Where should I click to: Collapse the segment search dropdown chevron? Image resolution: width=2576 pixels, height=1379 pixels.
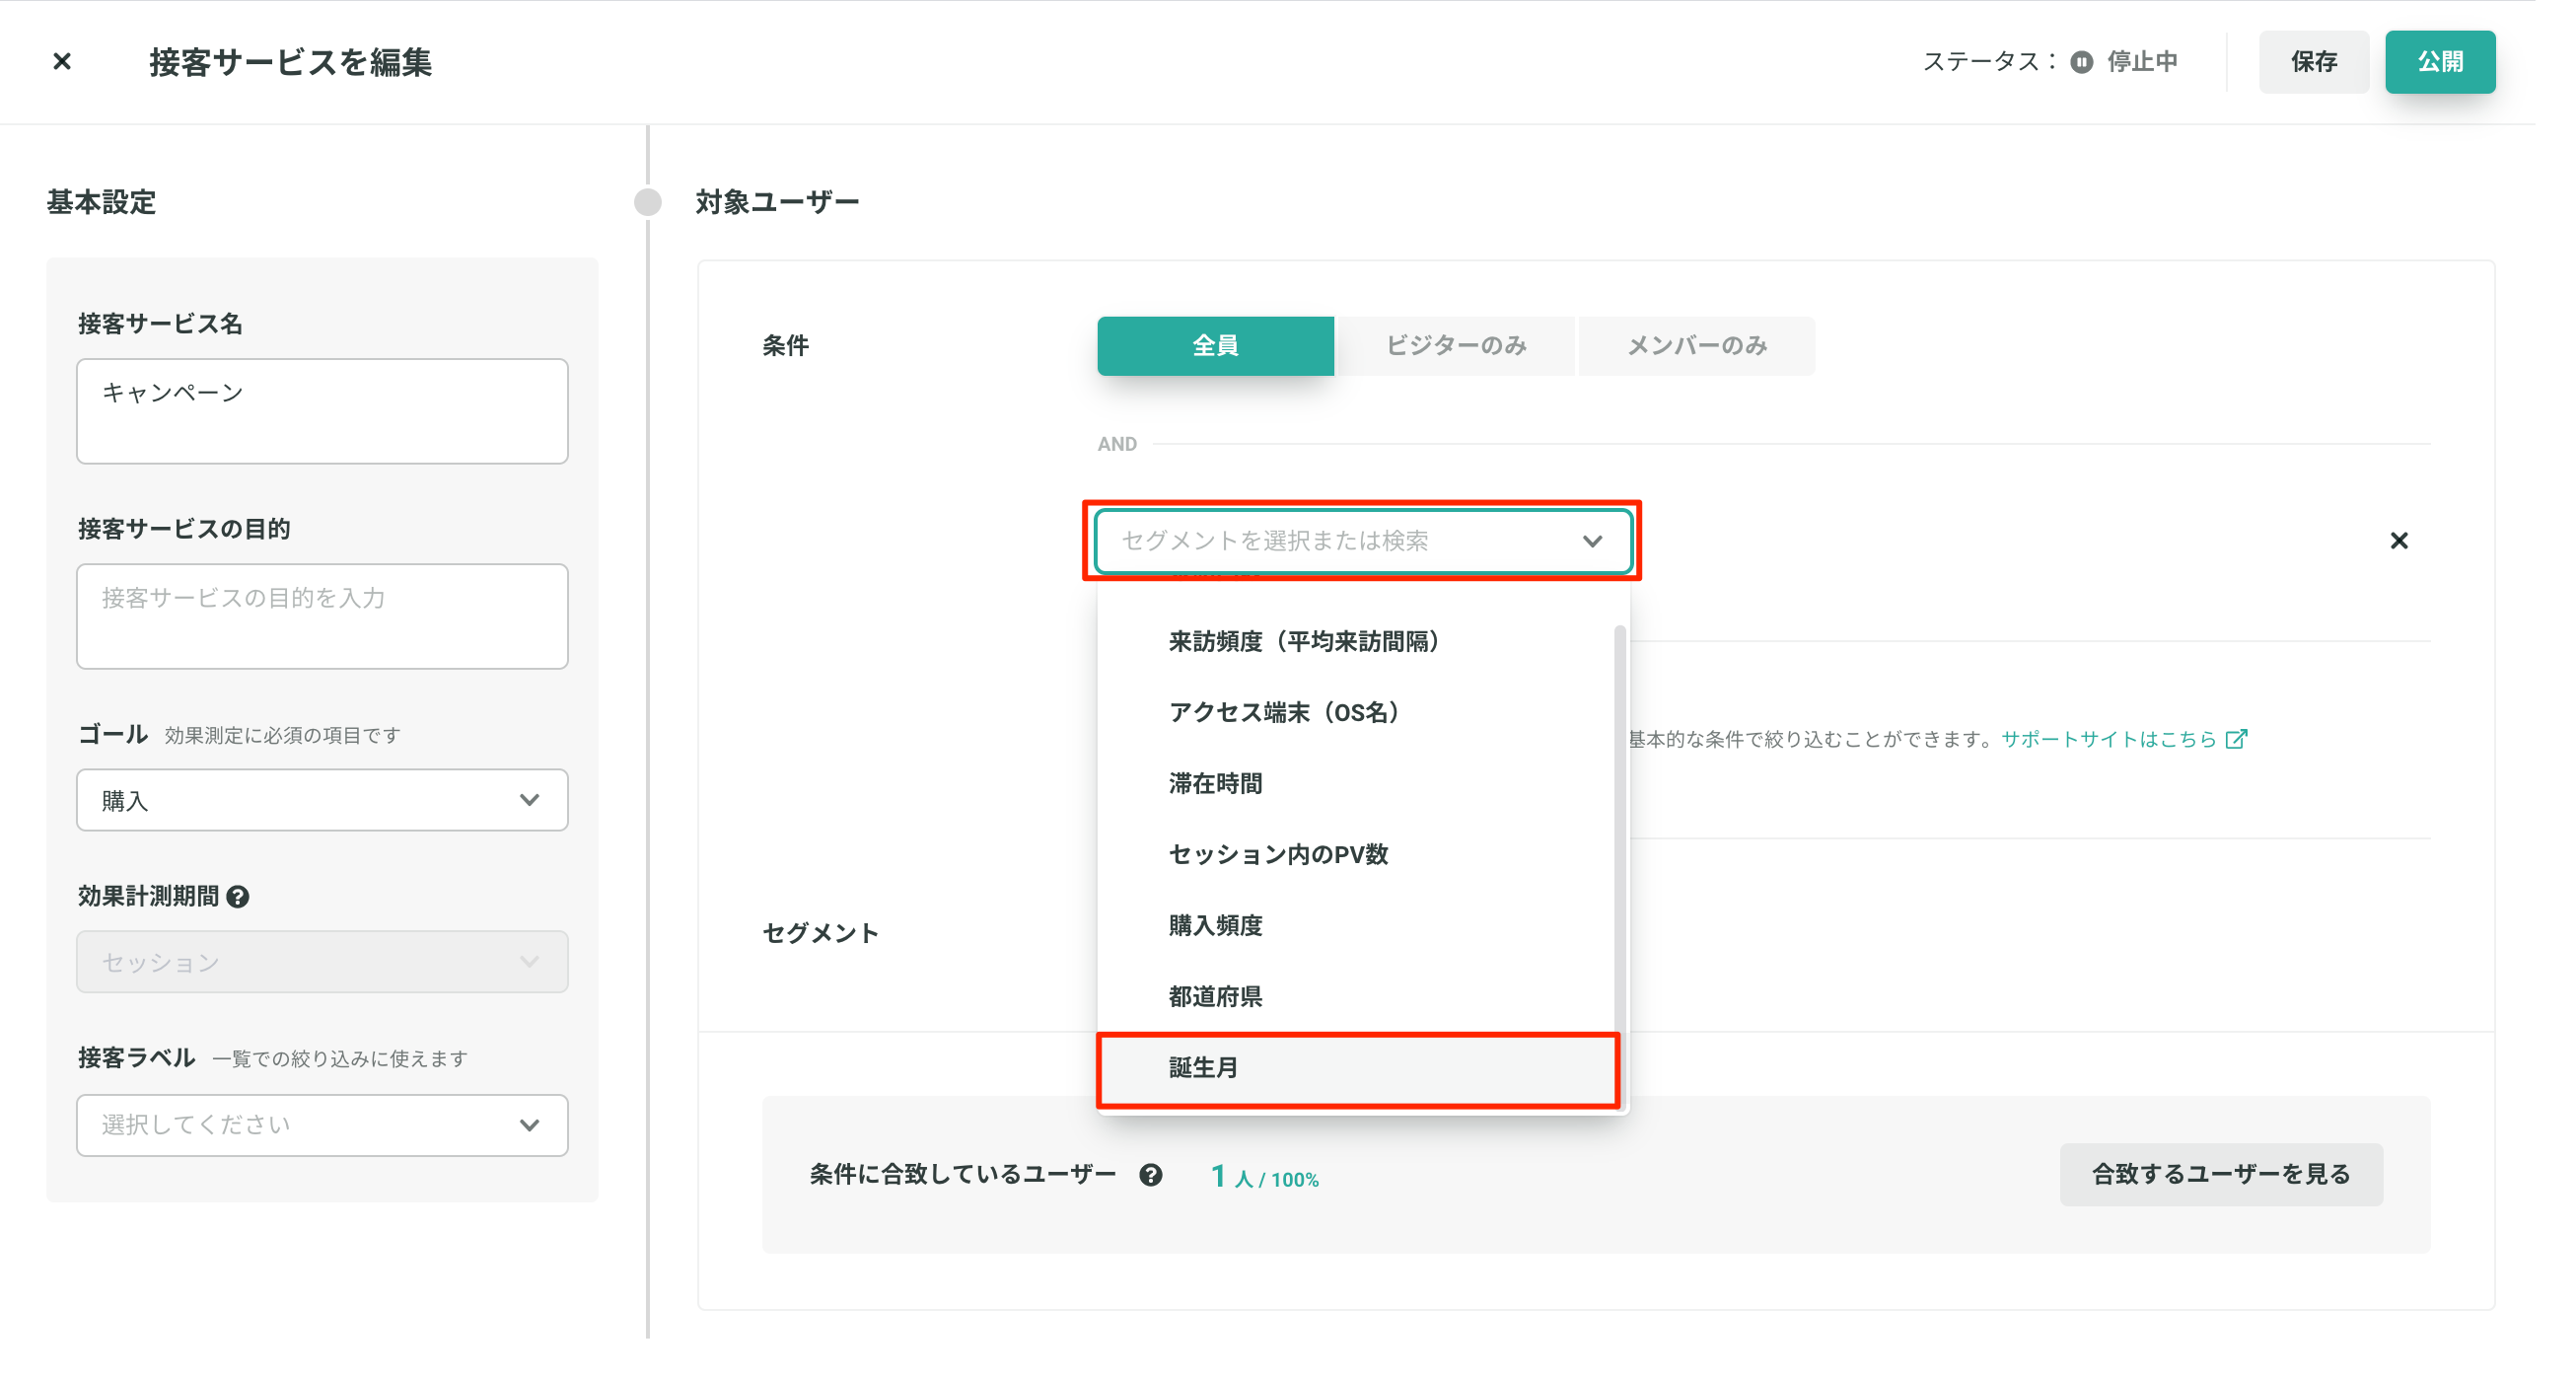[x=1592, y=541]
